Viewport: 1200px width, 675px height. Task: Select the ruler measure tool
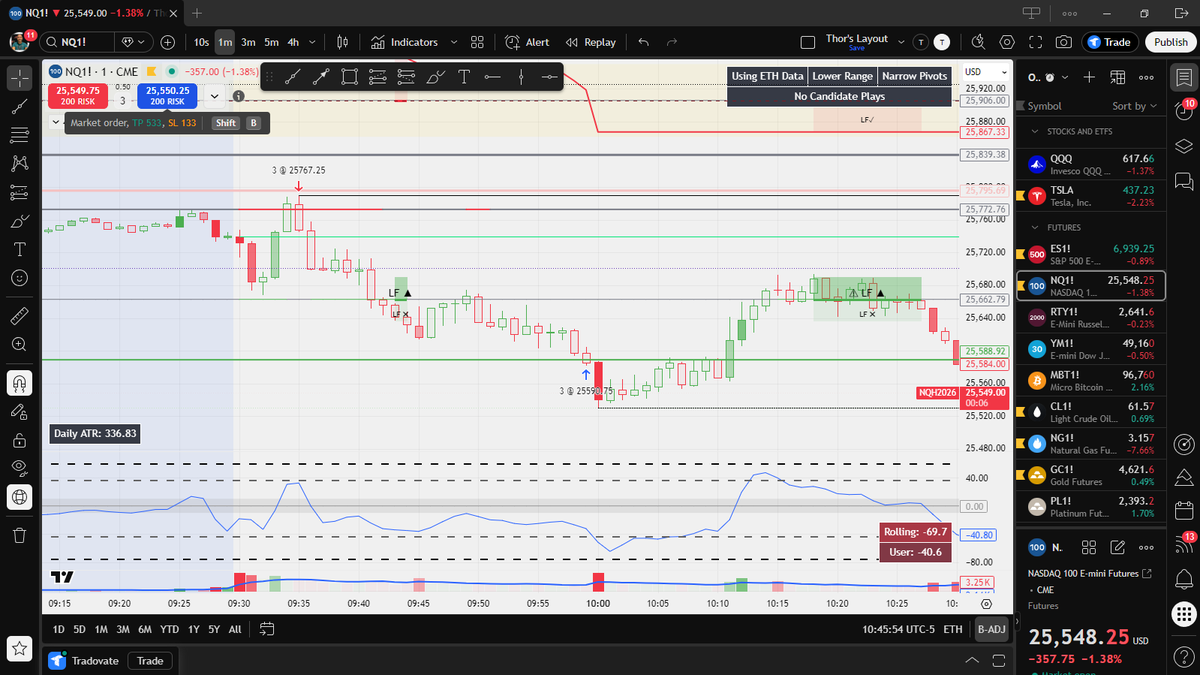coord(19,316)
